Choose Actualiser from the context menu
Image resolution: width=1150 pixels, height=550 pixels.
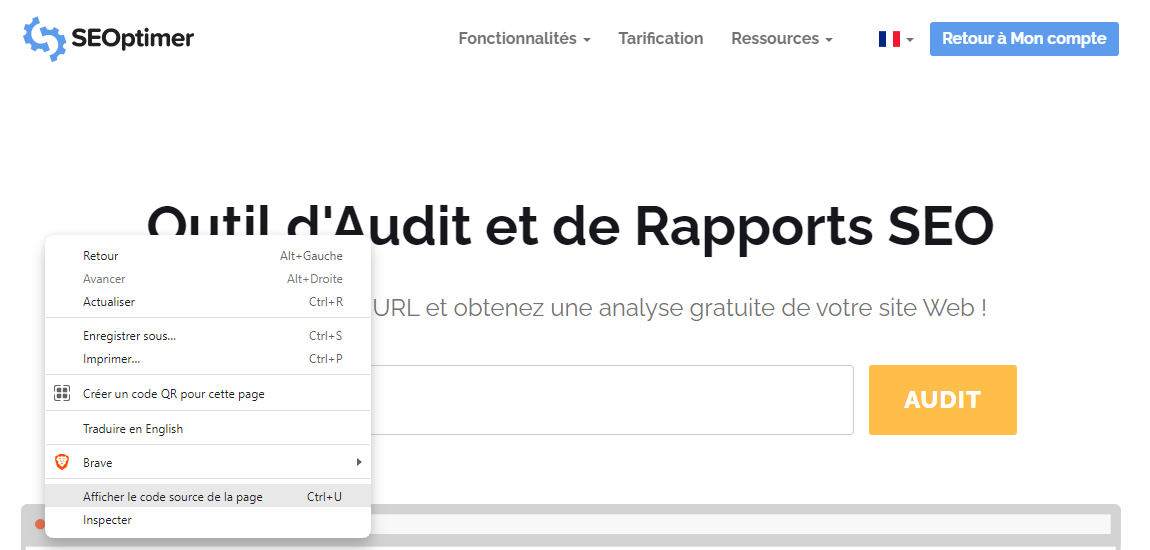click(109, 302)
